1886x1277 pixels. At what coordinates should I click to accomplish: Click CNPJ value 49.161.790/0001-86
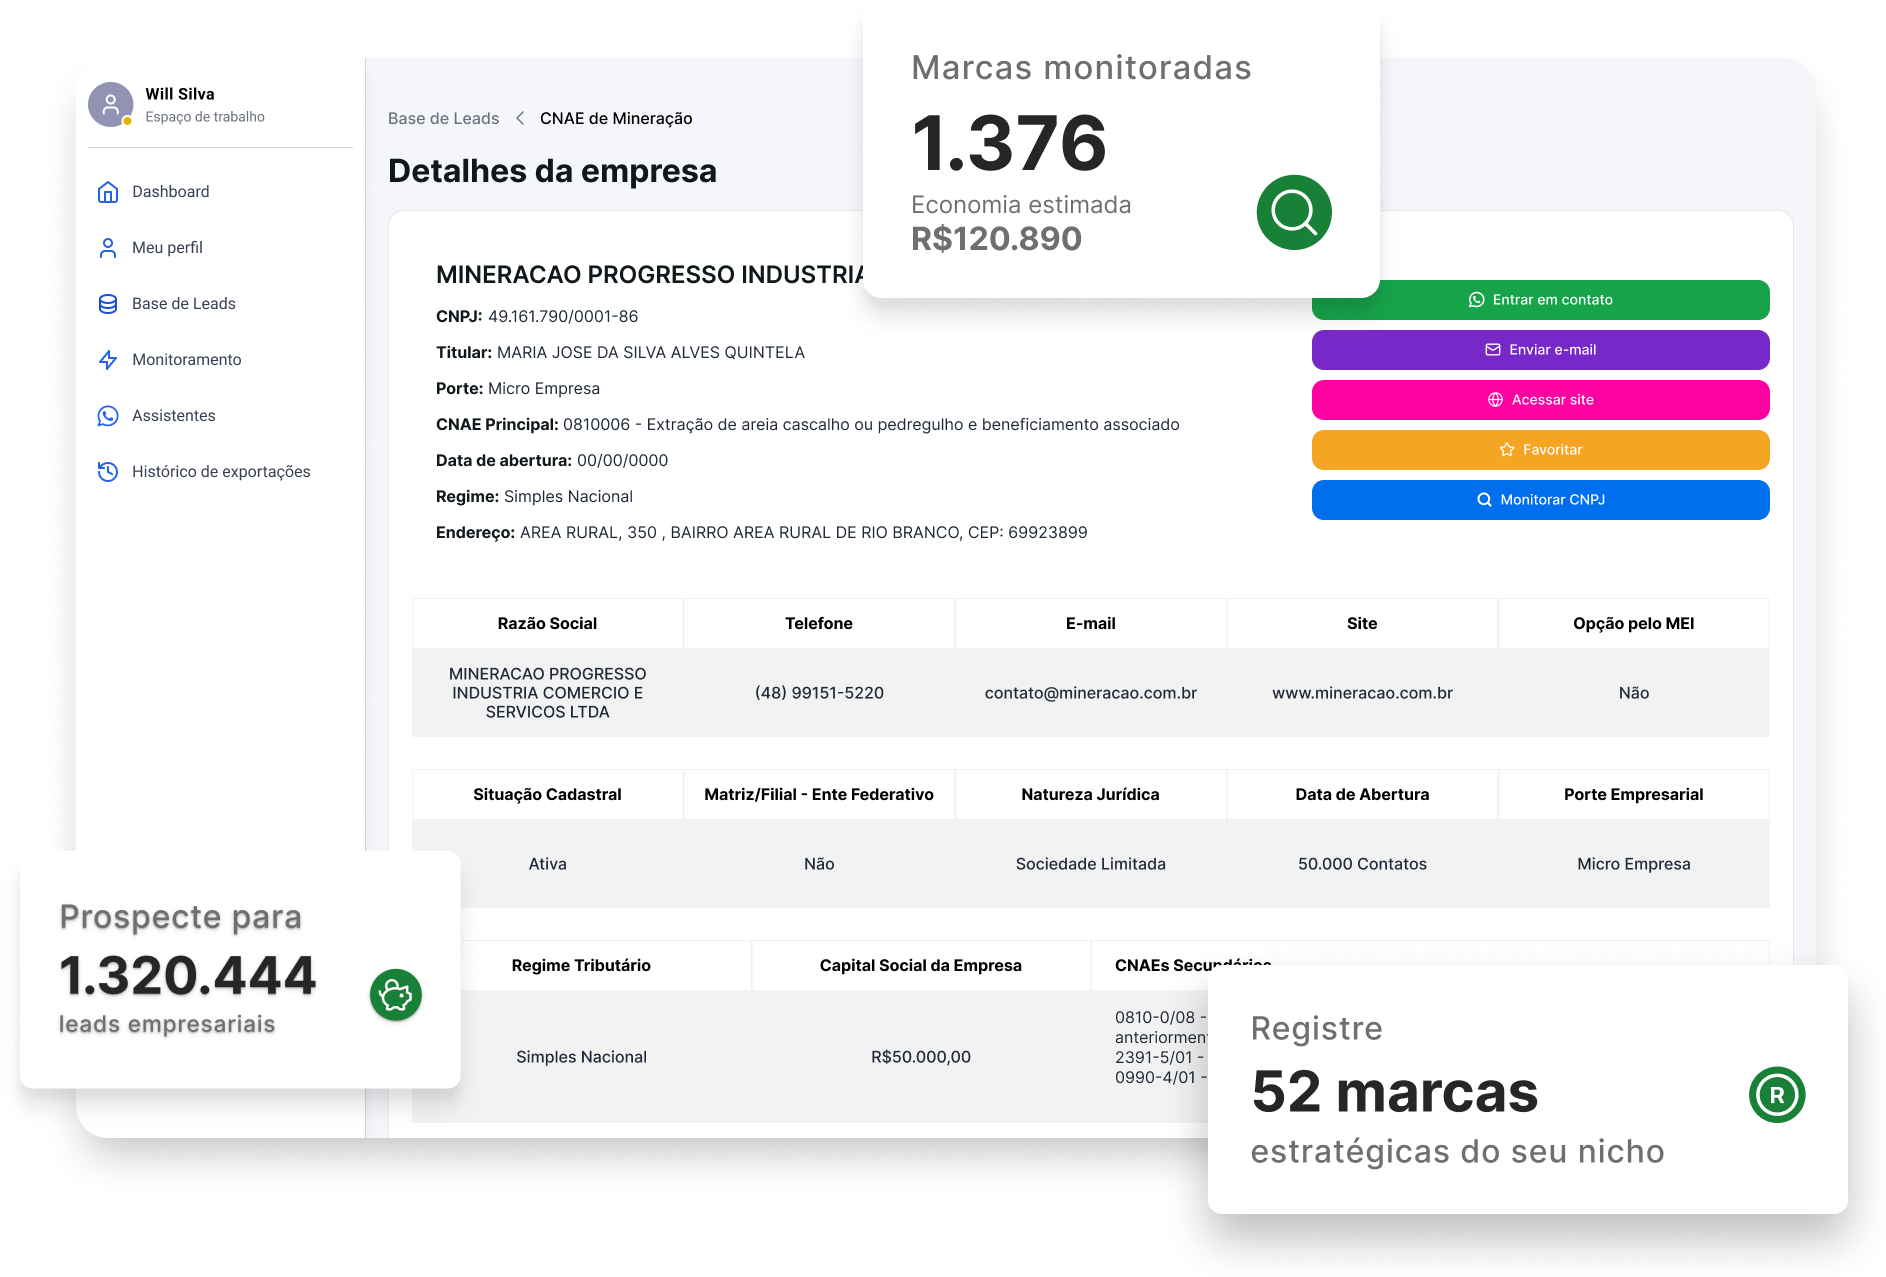pos(563,317)
